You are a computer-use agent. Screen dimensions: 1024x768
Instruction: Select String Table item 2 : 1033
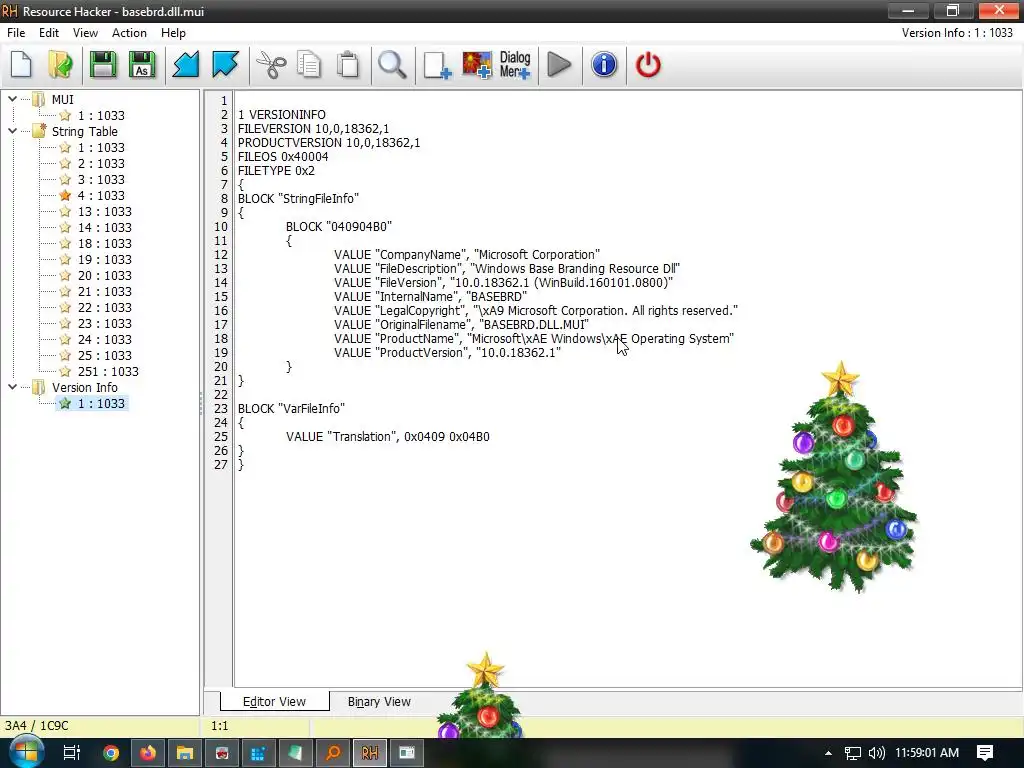[x=101, y=163]
